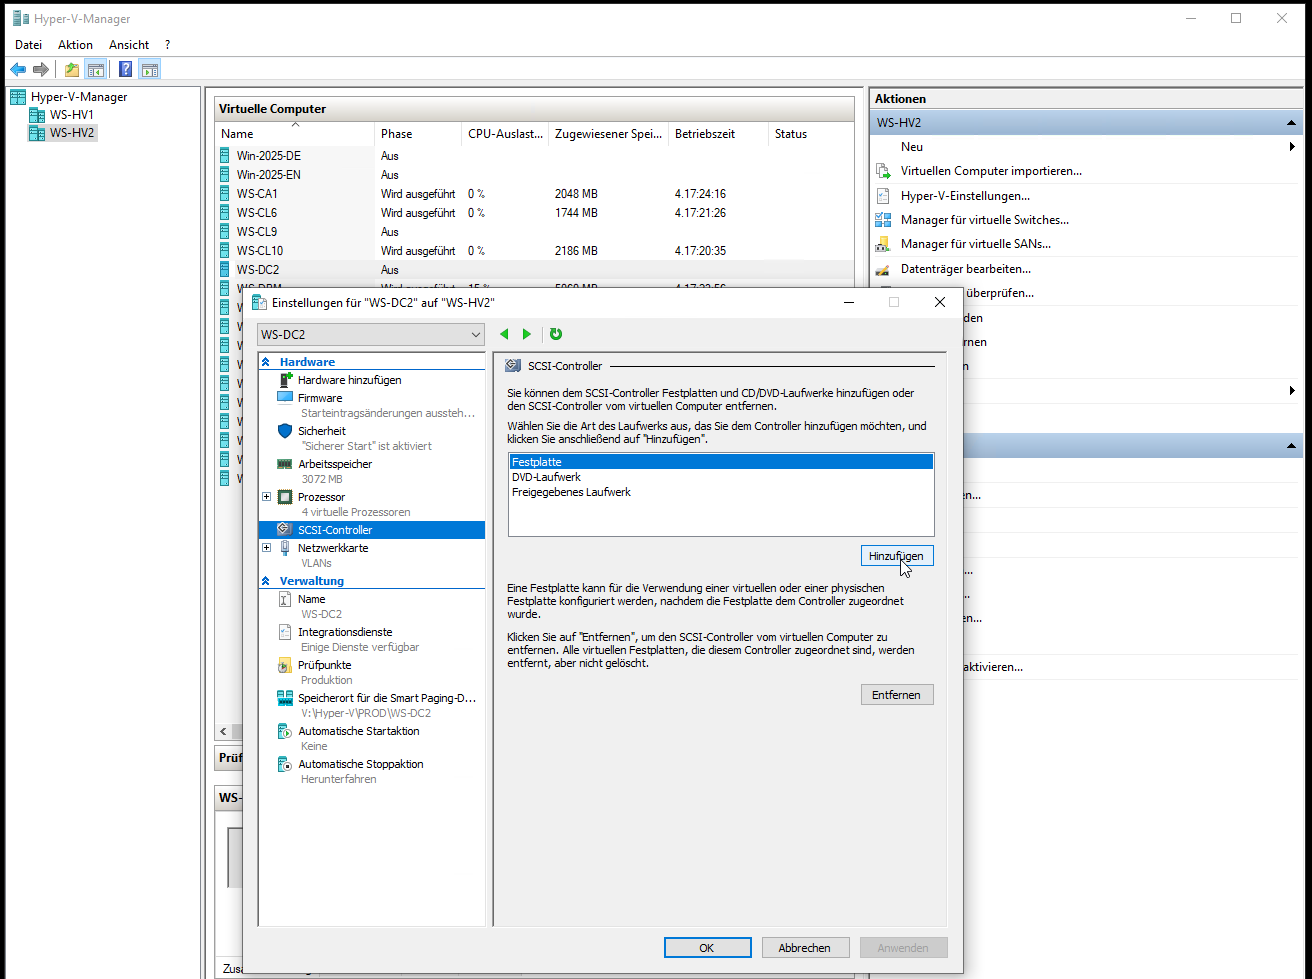This screenshot has height=979, width=1312.
Task: Collapse the Verwaltung section header
Action: pyautogui.click(x=266, y=581)
